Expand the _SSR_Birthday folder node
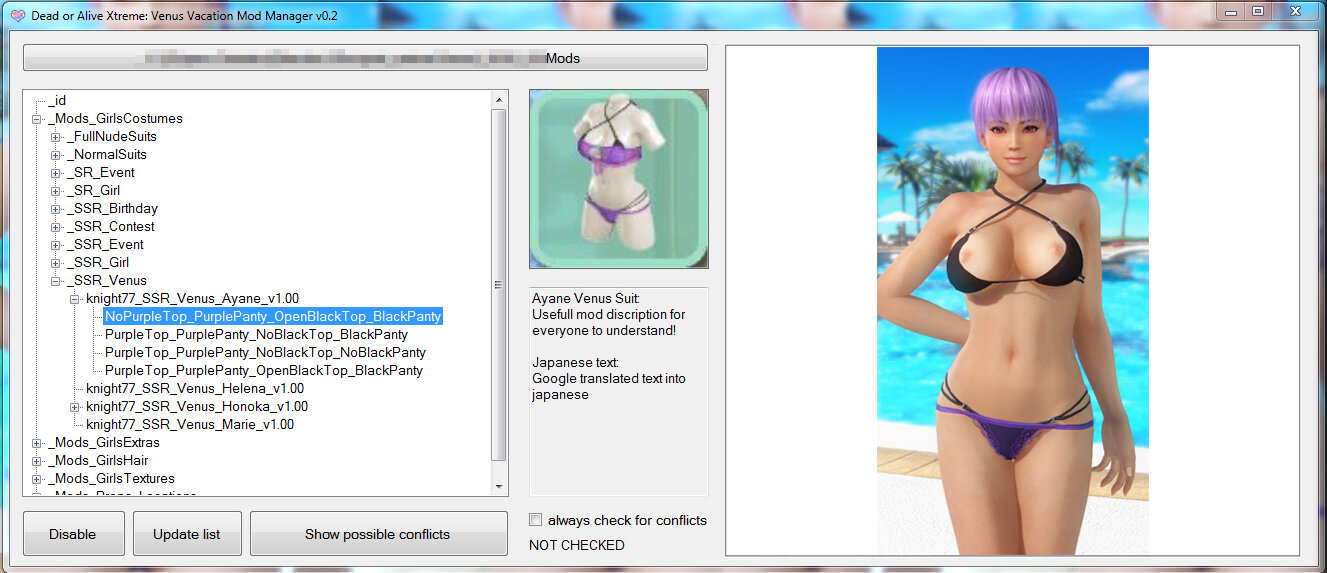This screenshot has width=1327, height=573. (x=56, y=209)
